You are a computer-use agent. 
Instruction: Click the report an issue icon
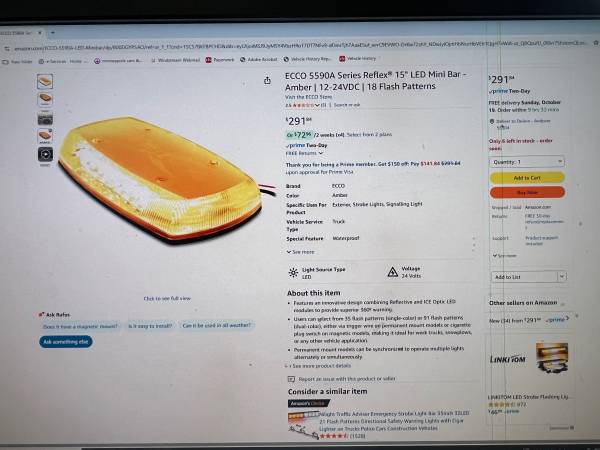coord(291,379)
